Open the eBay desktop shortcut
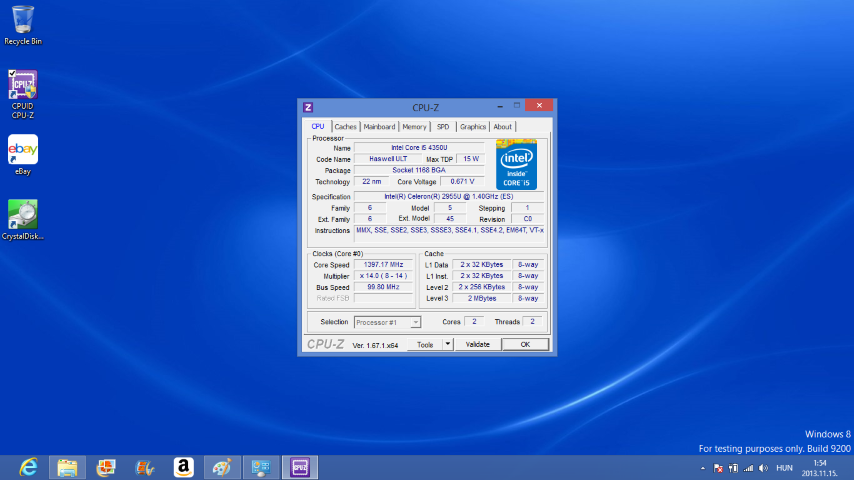854x480 pixels. 22,150
